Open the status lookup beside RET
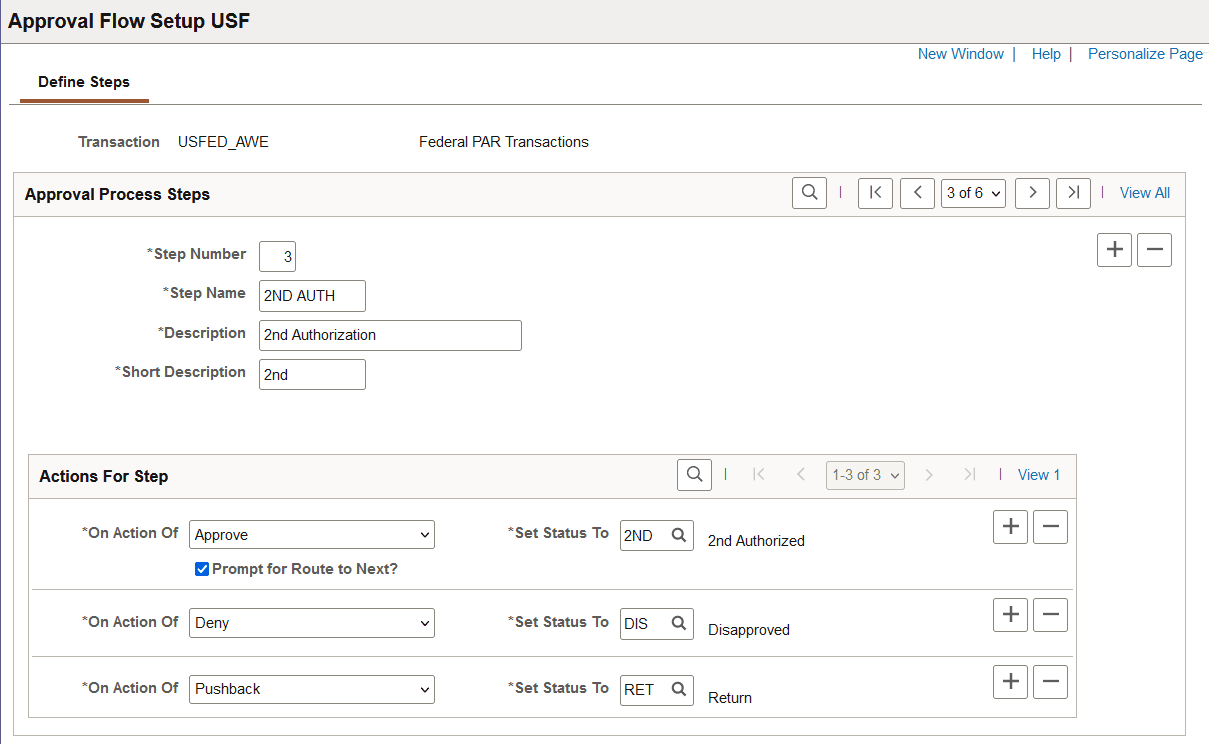 [679, 689]
